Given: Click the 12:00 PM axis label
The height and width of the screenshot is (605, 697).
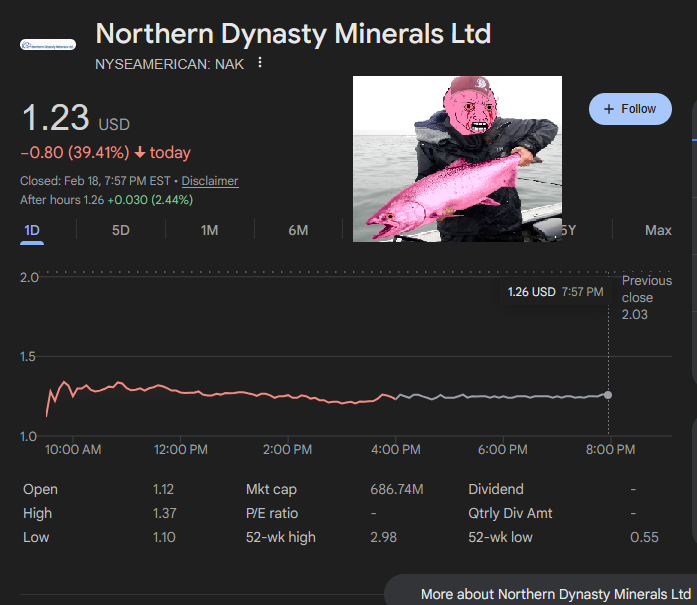Looking at the screenshot, I should 180,449.
